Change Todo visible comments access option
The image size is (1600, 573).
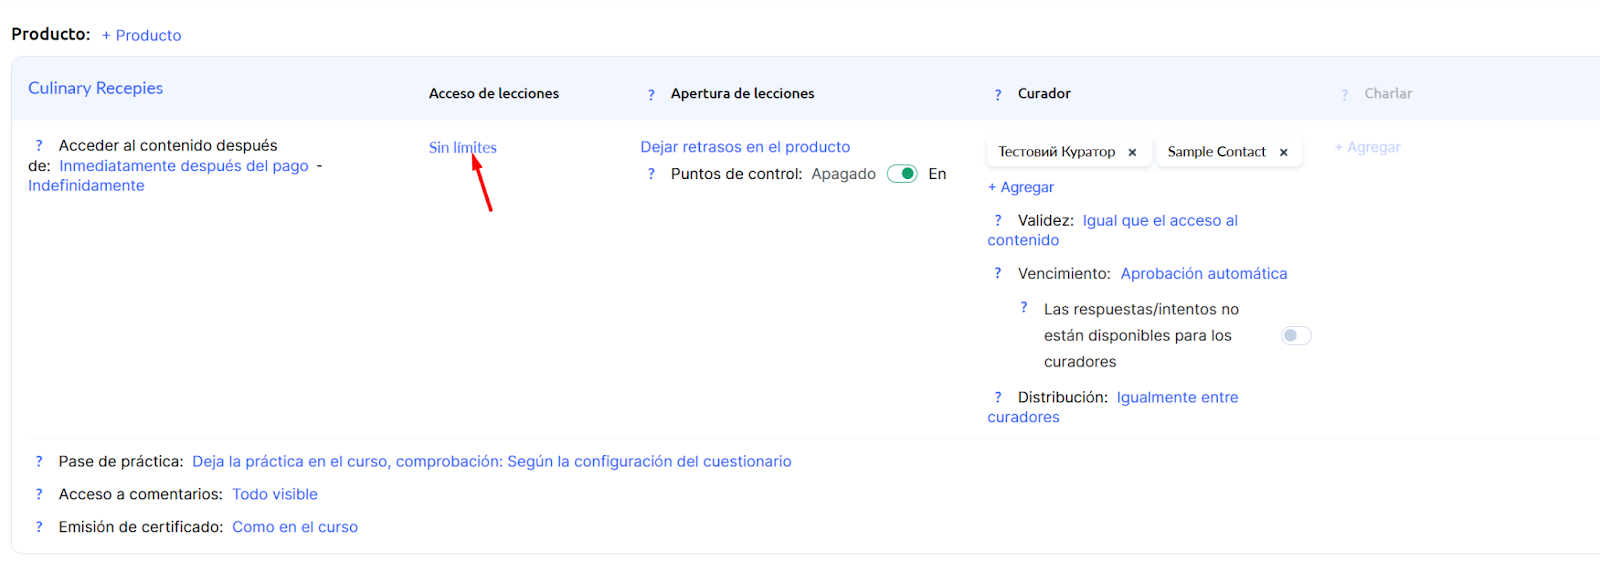pos(275,494)
